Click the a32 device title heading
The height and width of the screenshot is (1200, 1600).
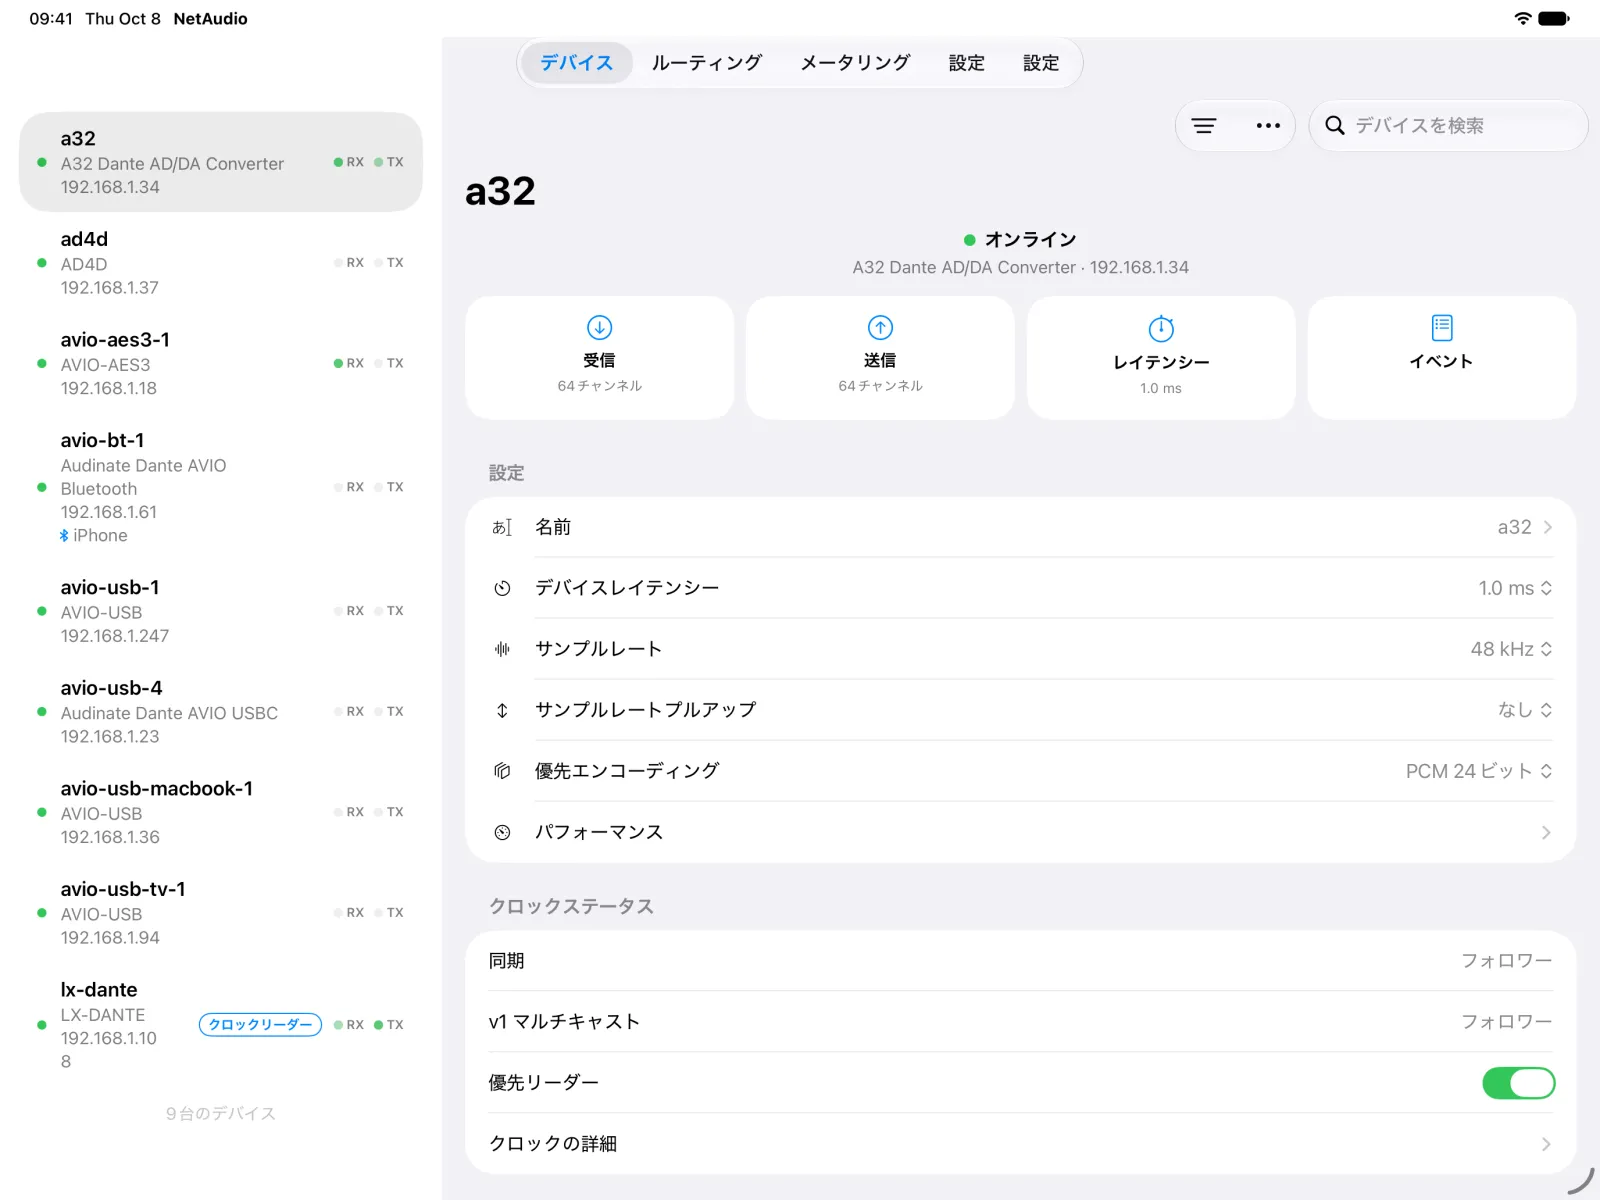click(500, 191)
